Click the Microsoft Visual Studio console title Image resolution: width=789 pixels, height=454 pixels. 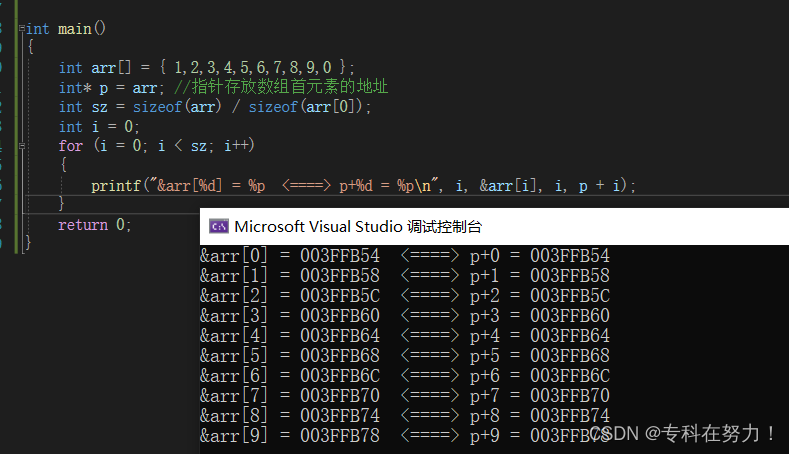pos(358,226)
